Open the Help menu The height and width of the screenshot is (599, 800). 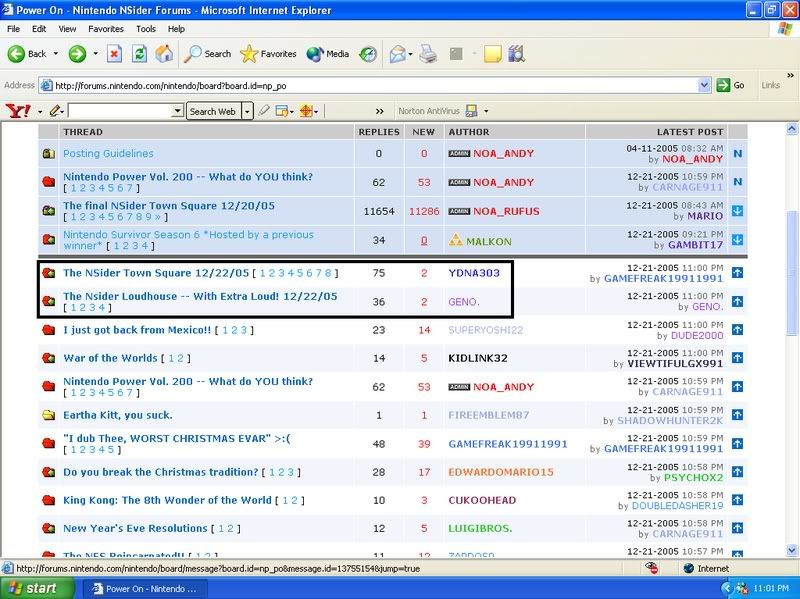(x=176, y=29)
